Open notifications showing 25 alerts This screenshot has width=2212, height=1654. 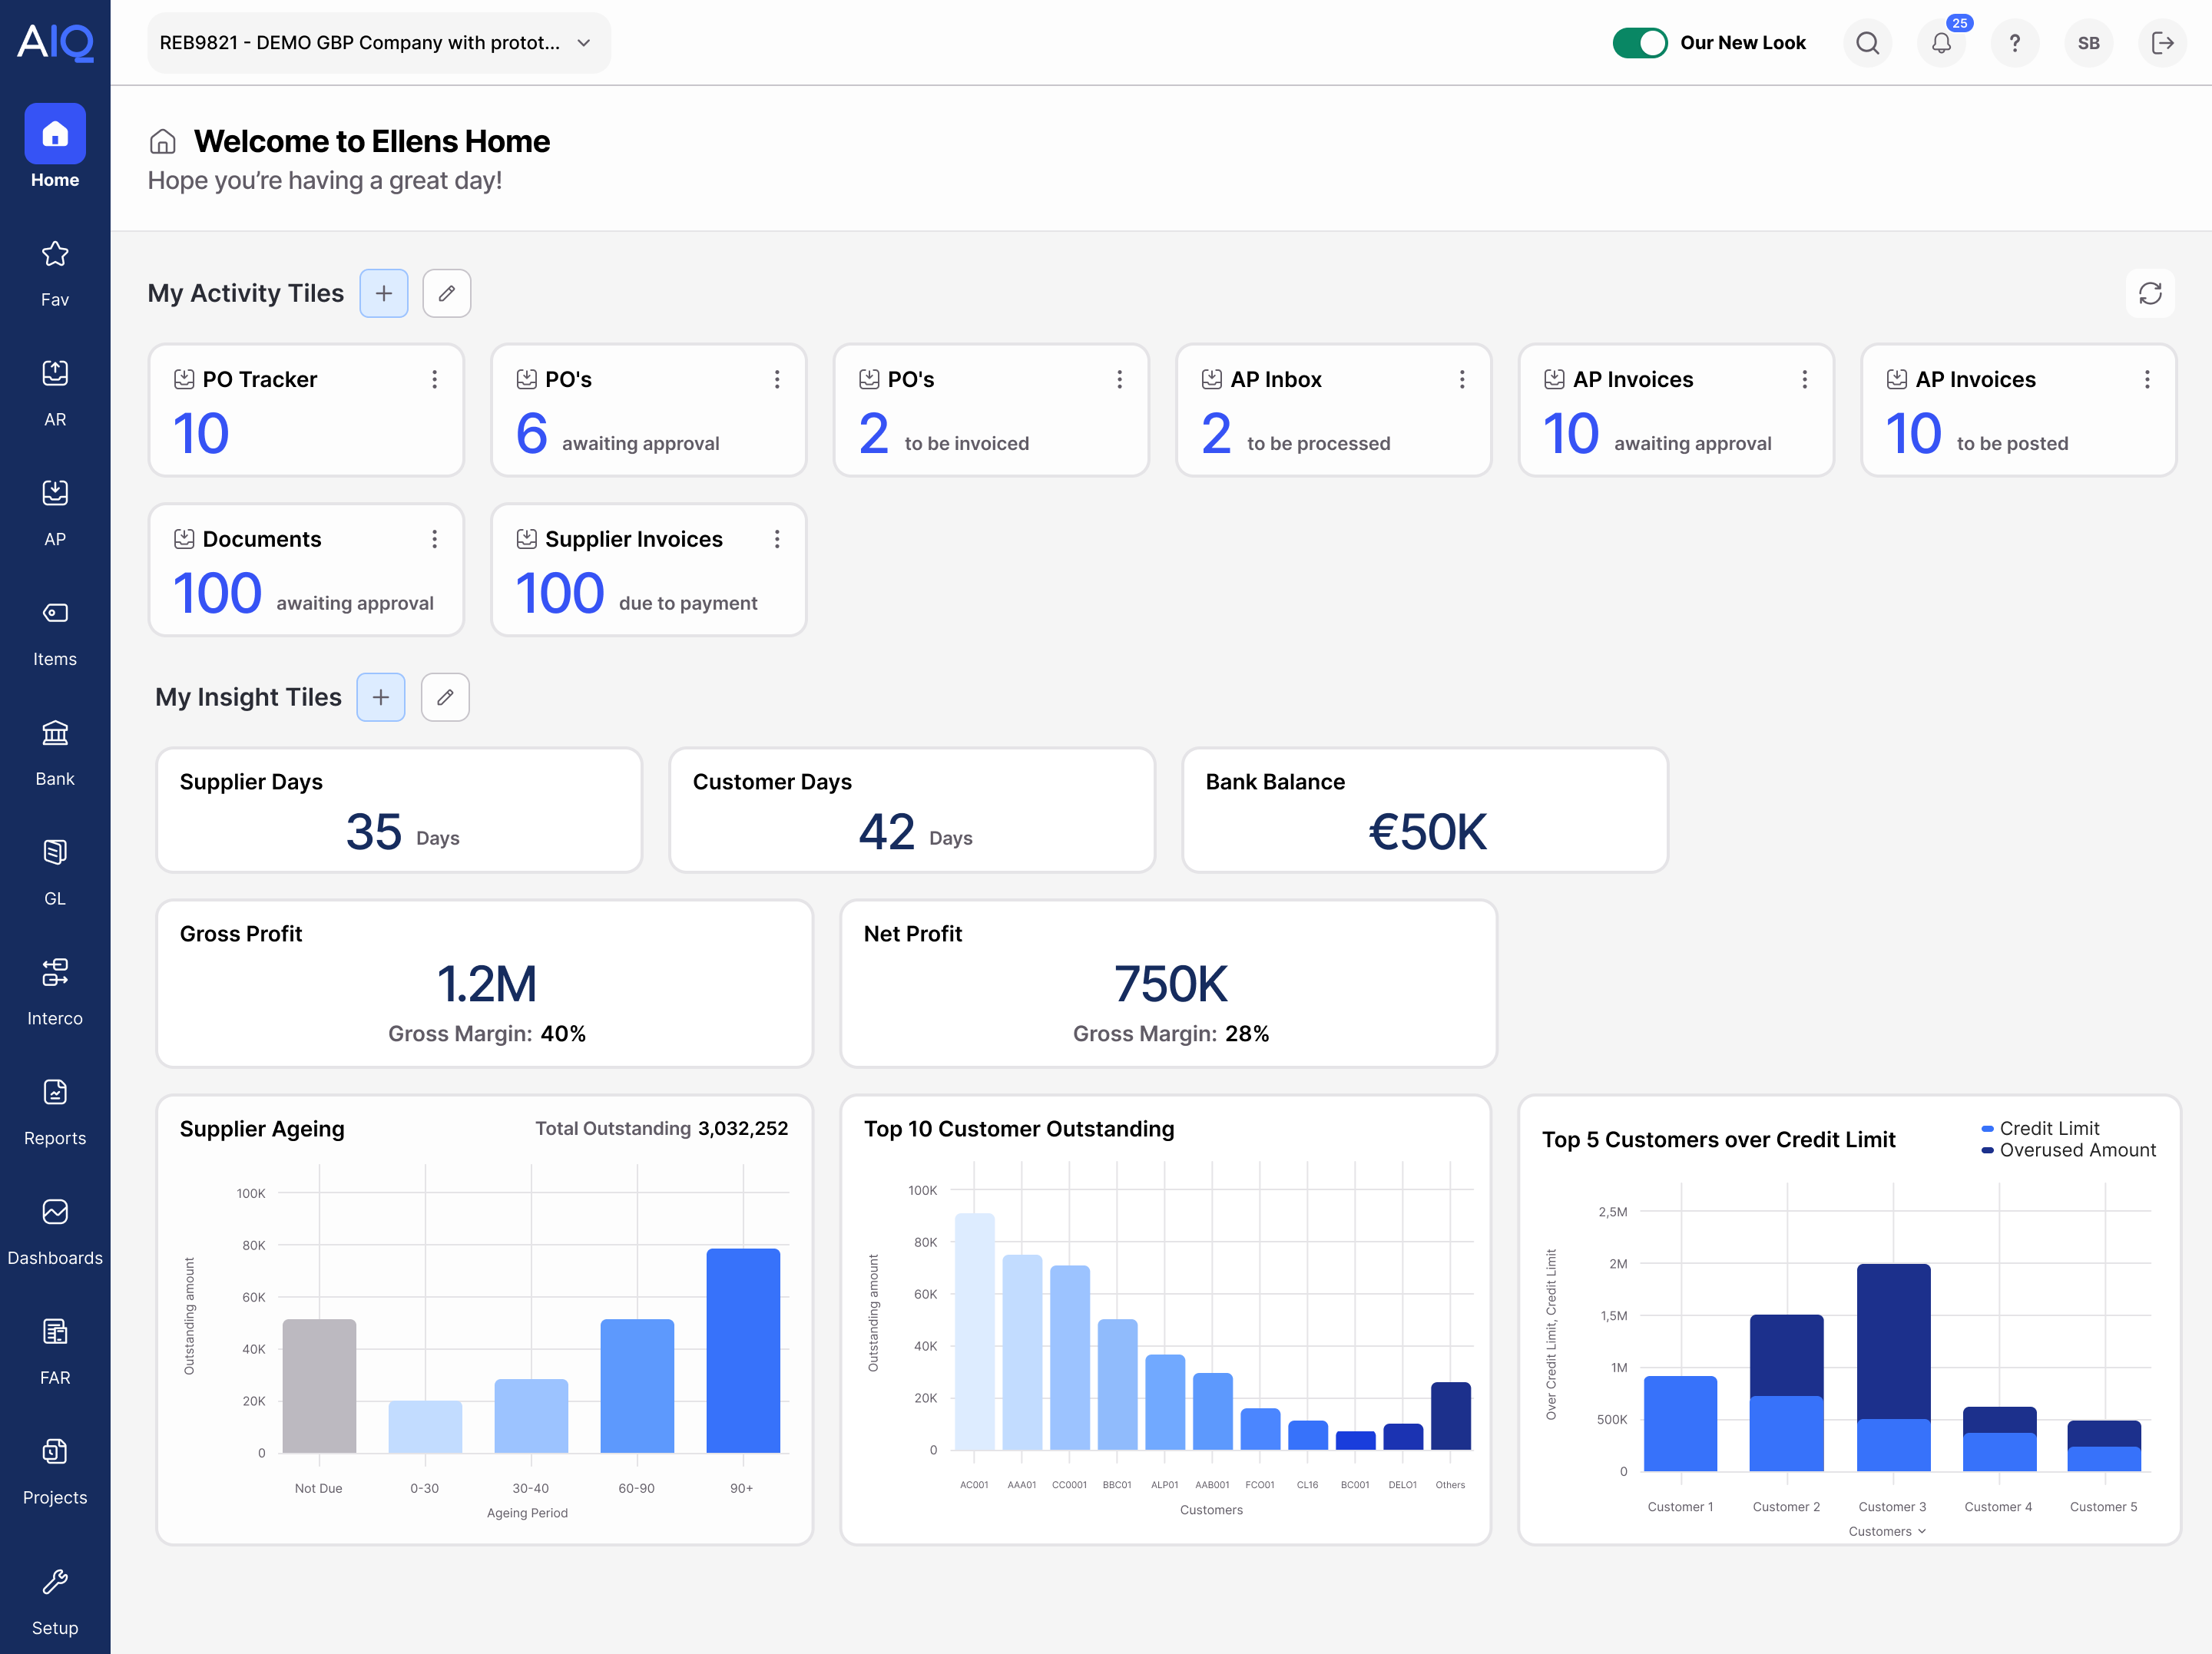[x=1942, y=43]
